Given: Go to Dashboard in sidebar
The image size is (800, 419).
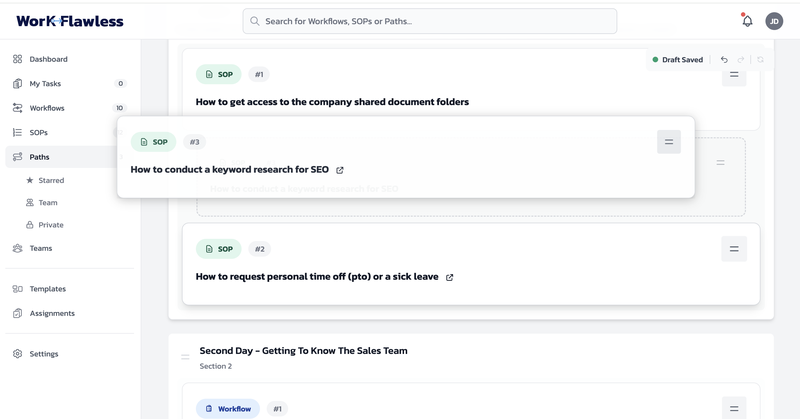Looking at the screenshot, I should [48, 59].
